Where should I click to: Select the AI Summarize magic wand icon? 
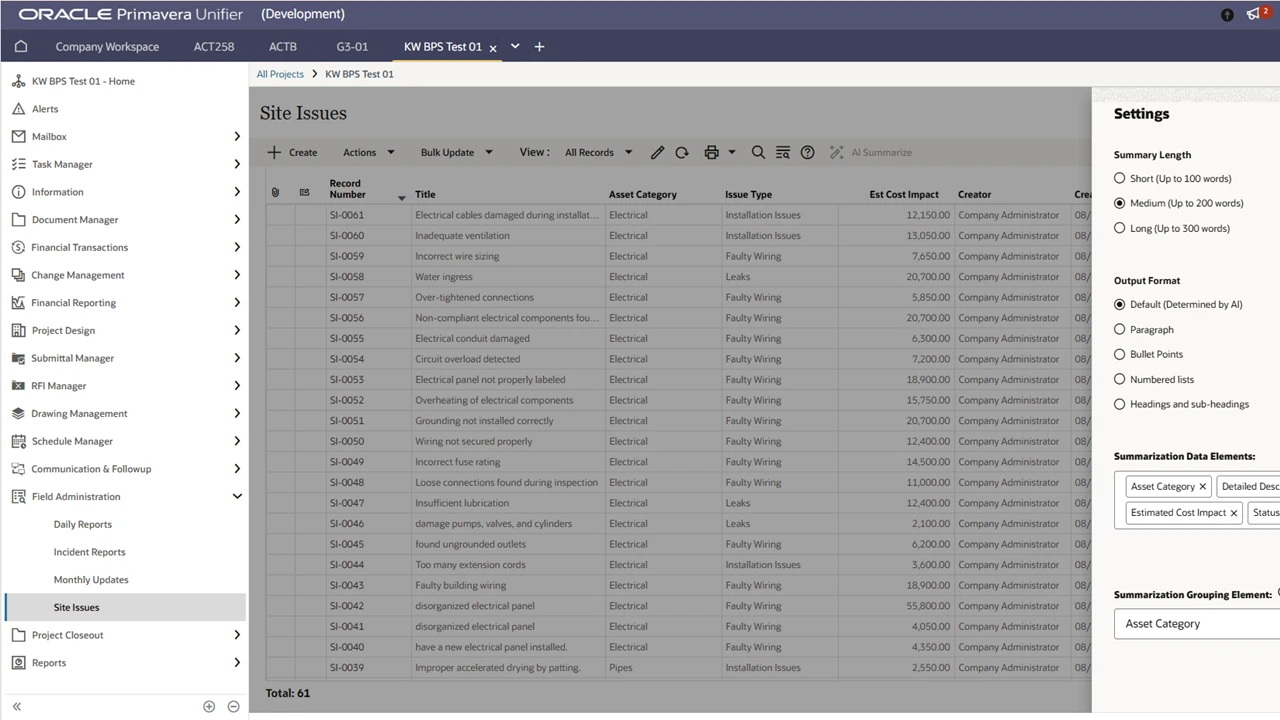(836, 152)
